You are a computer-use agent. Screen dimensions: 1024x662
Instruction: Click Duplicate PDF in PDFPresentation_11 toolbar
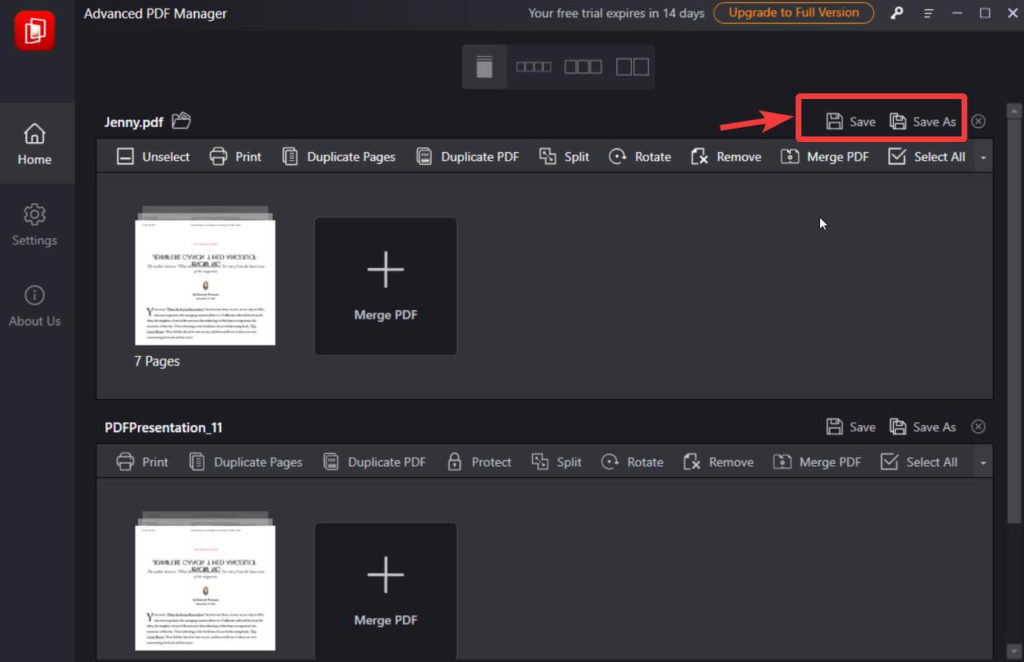tap(374, 462)
